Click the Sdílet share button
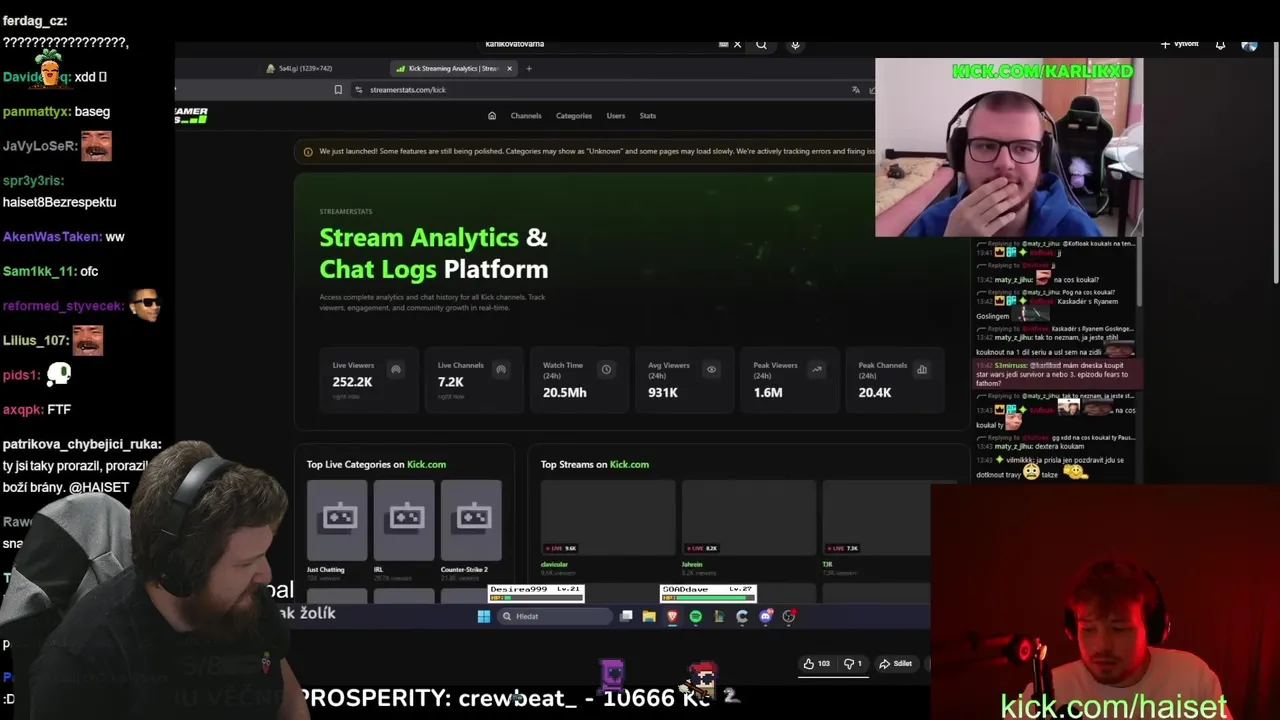Screen dimensions: 1280x720 (x=895, y=664)
